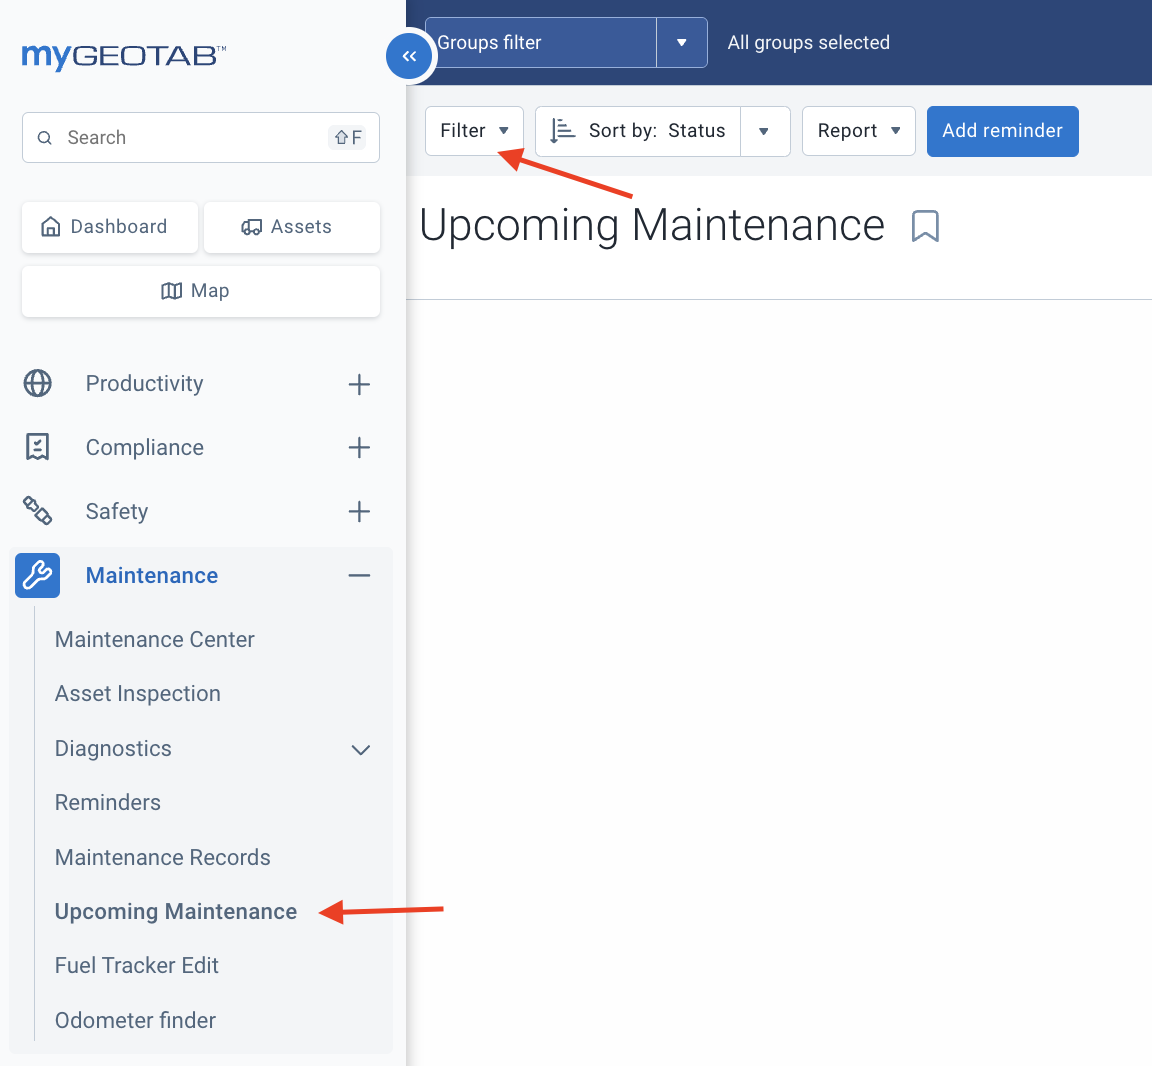The height and width of the screenshot is (1066, 1152).
Task: Open the Filter dropdown
Action: click(x=474, y=131)
